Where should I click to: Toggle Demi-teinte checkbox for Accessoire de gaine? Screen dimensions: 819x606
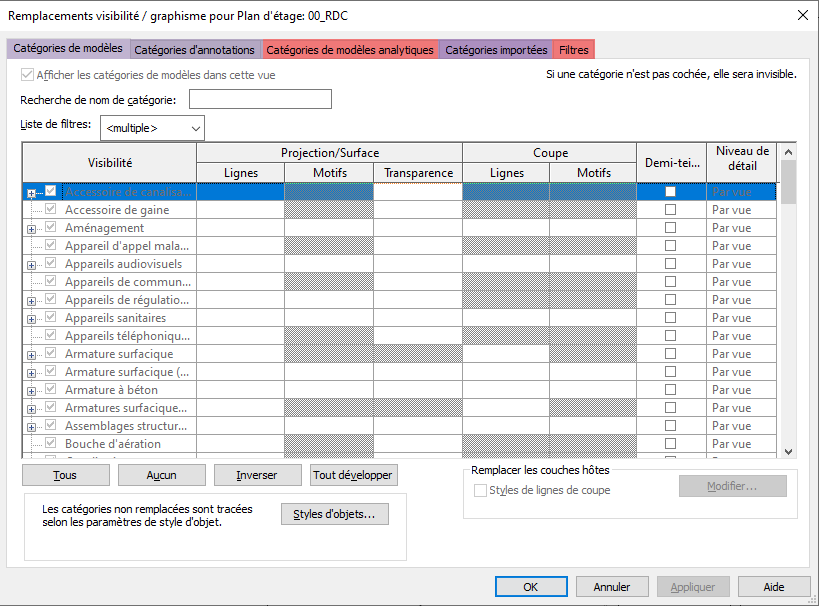click(671, 210)
